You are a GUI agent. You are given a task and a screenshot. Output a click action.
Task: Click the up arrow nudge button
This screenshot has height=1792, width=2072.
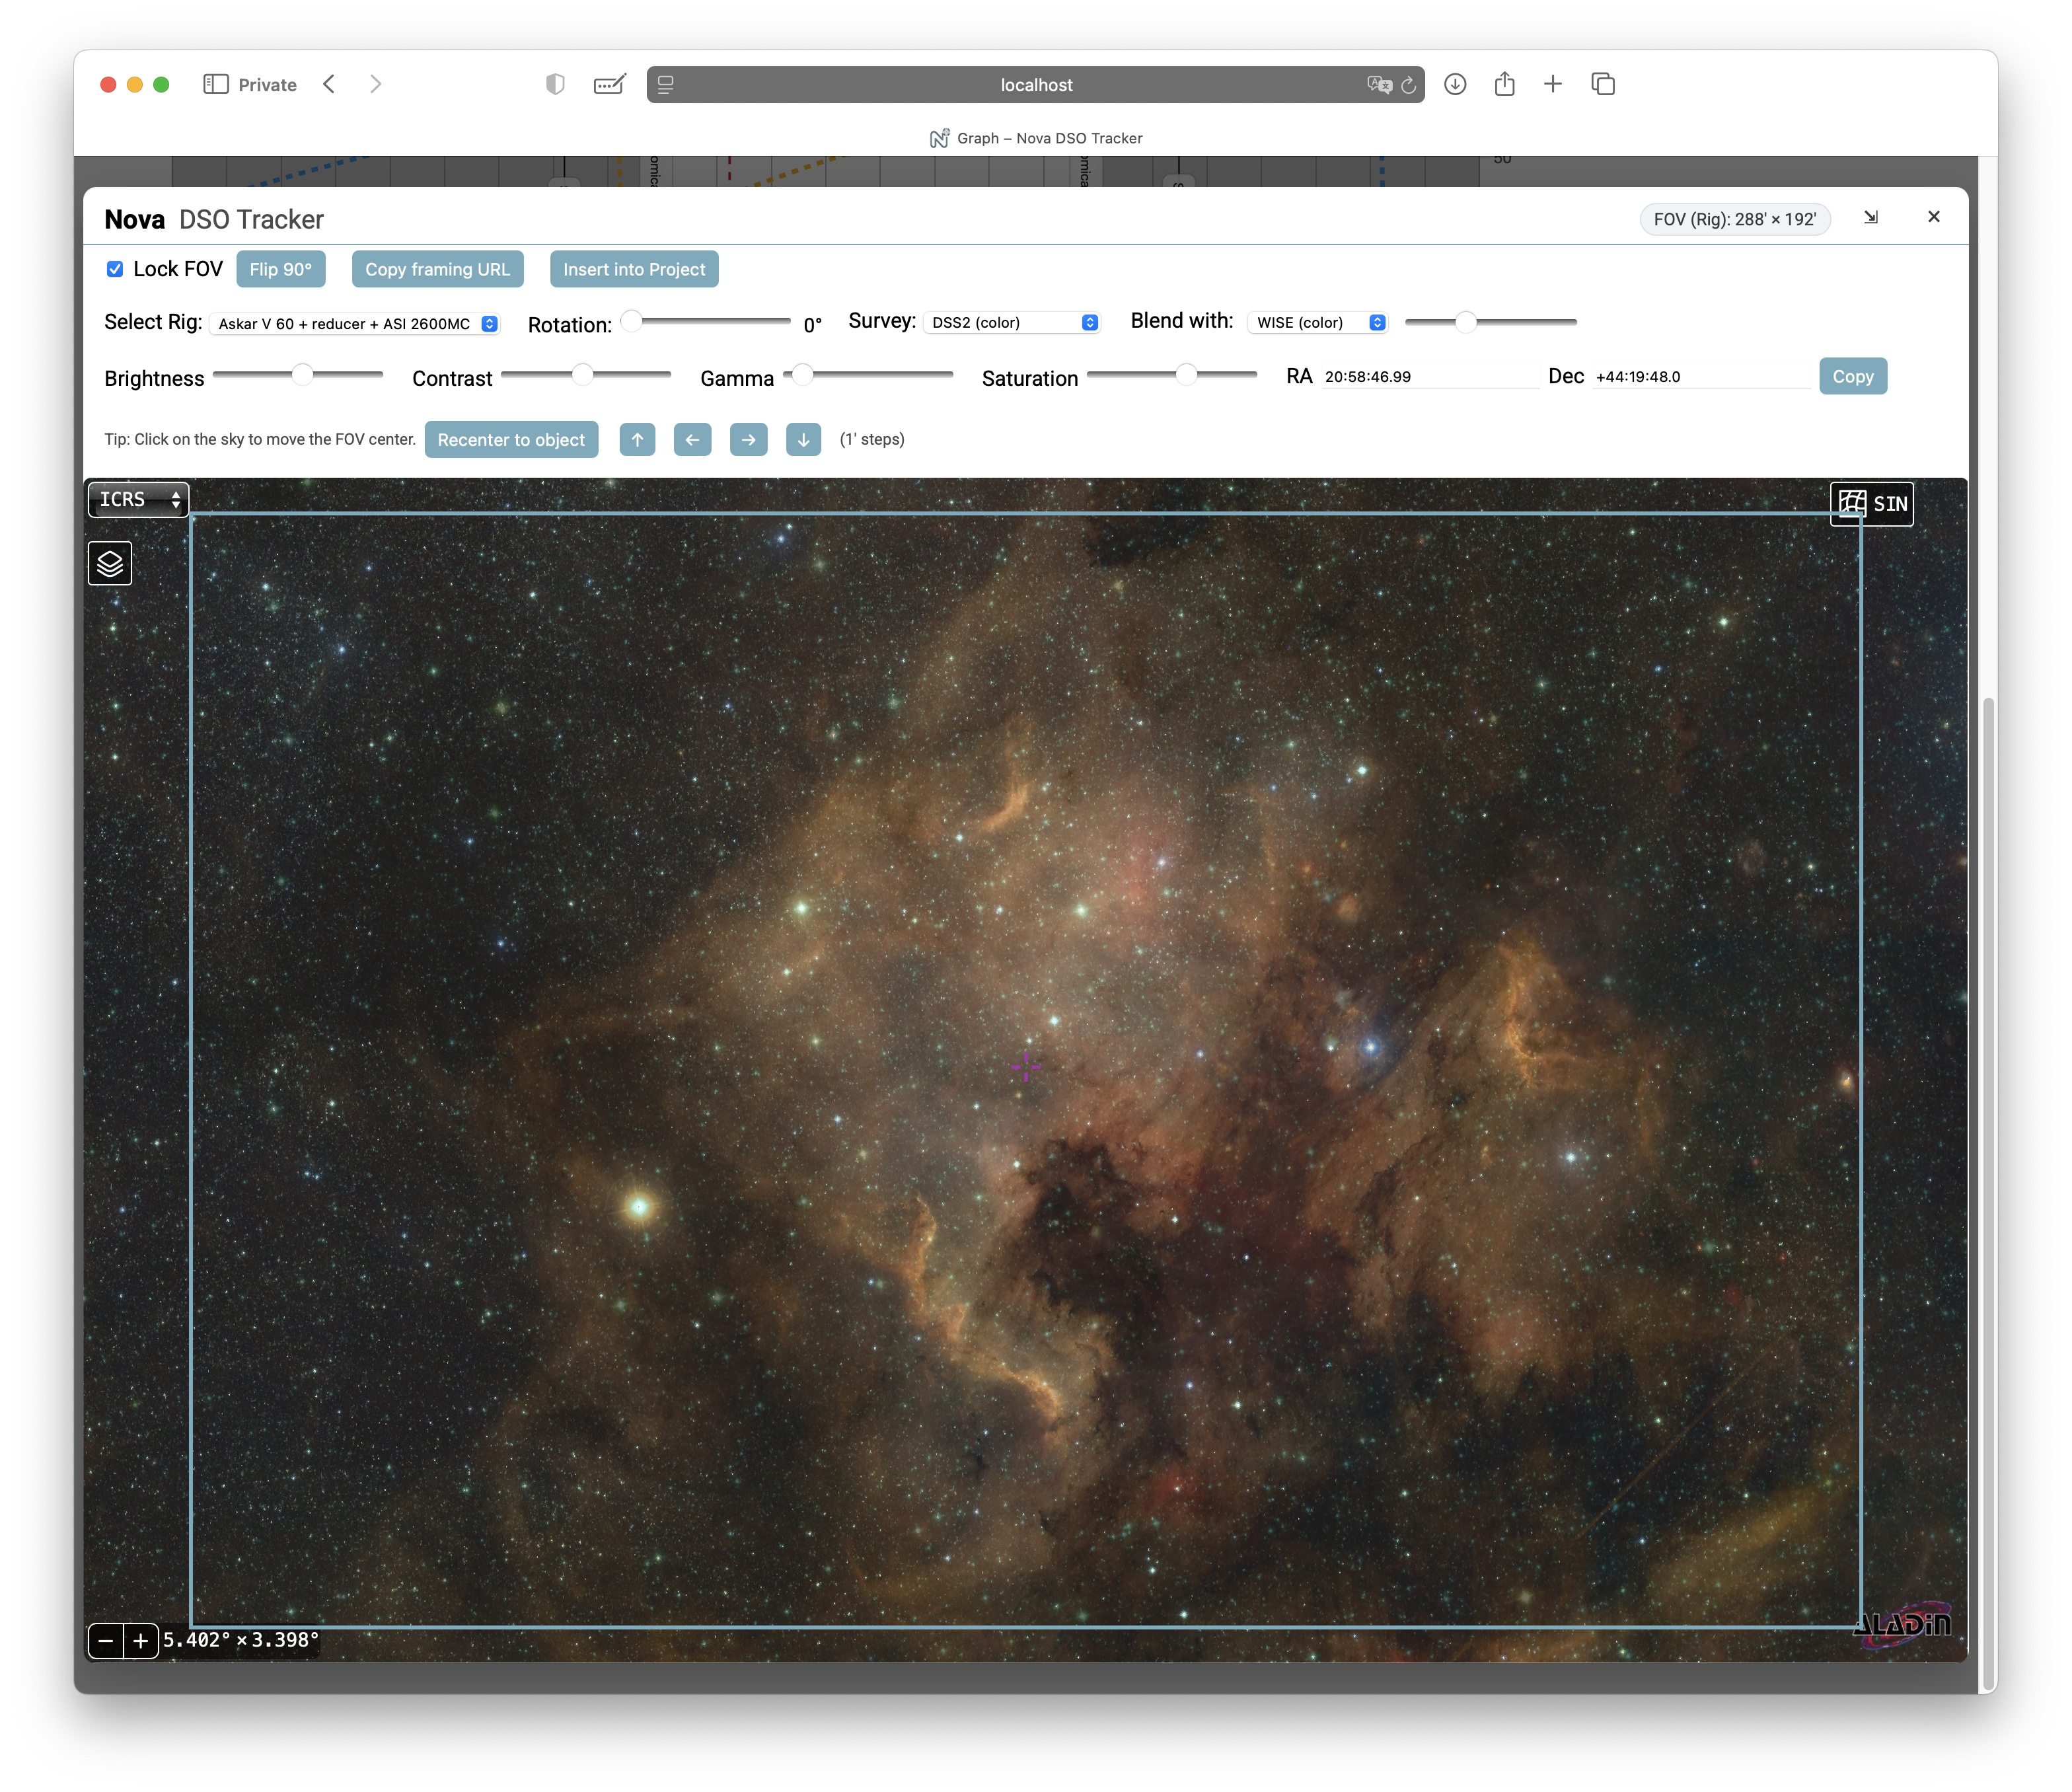(x=637, y=440)
